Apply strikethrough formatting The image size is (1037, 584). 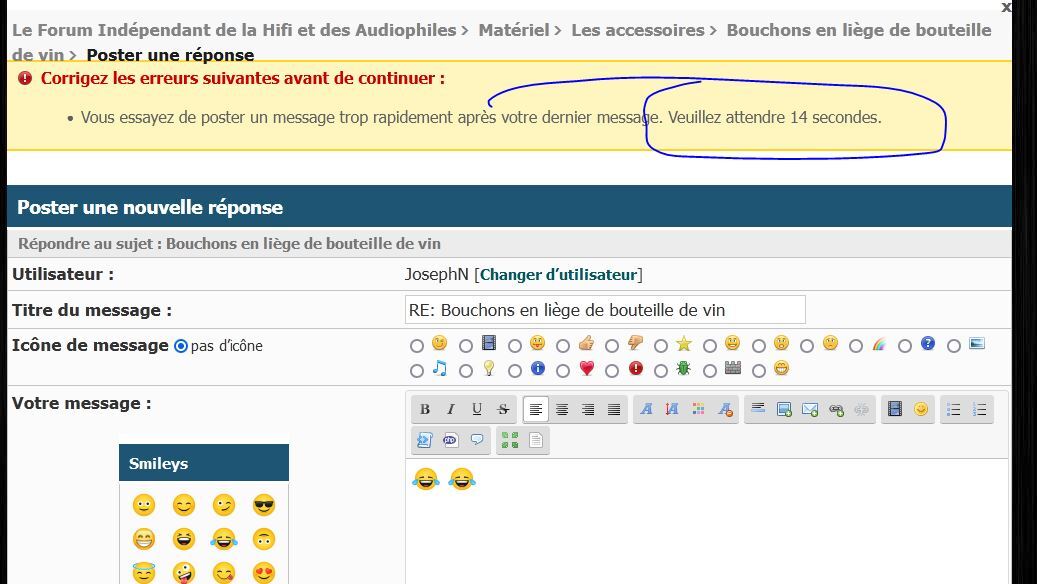[x=503, y=409]
